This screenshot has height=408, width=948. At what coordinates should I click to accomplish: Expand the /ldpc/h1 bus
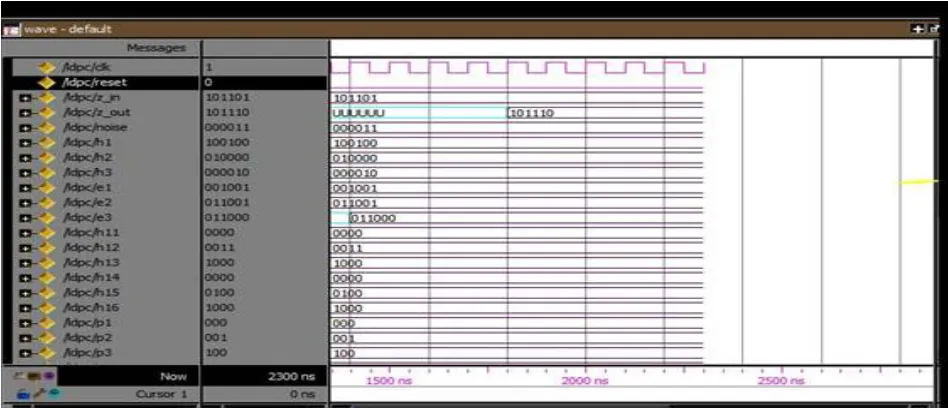pos(25,143)
